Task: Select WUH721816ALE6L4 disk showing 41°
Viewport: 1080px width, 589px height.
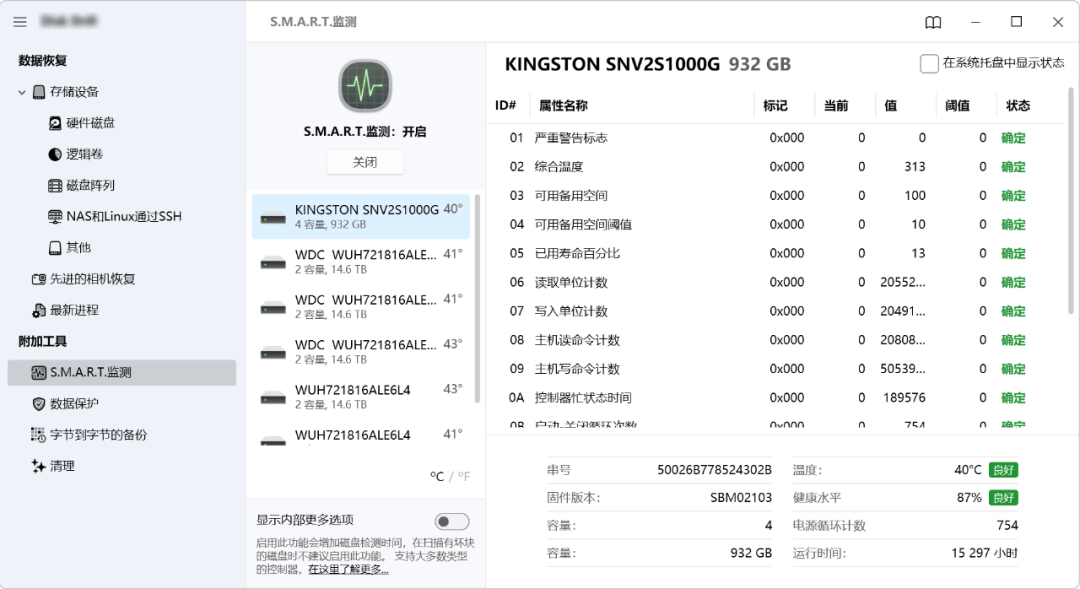Action: [x=361, y=435]
